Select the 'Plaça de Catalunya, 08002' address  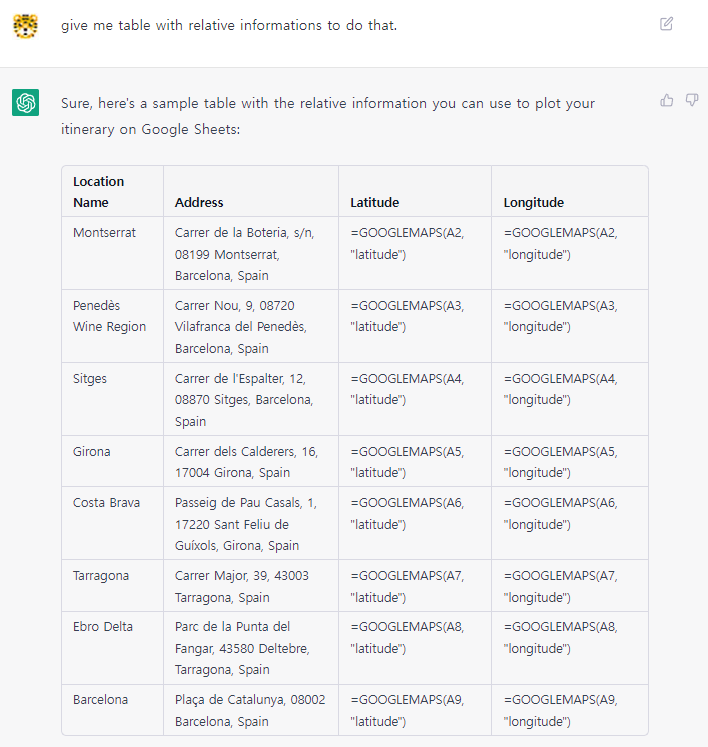[x=251, y=710]
